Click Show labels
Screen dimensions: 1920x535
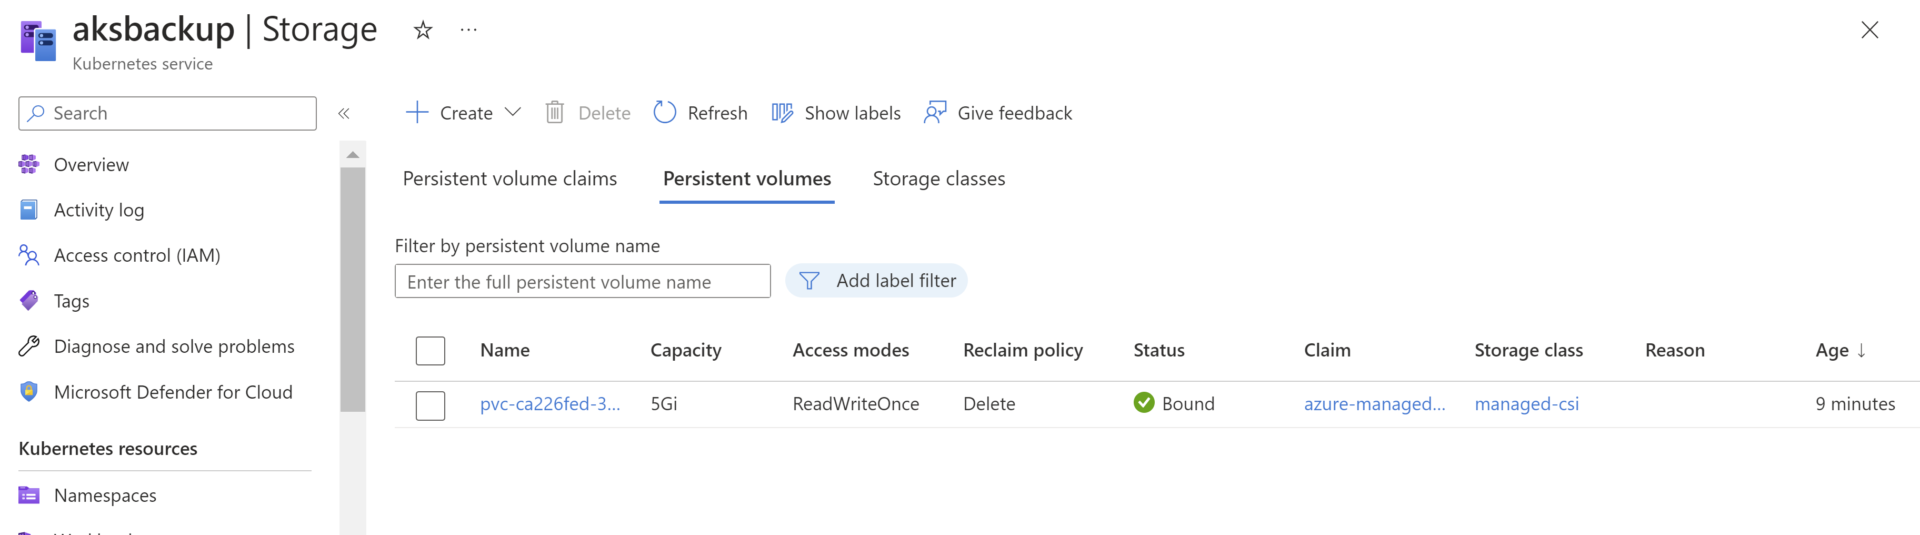(x=836, y=113)
